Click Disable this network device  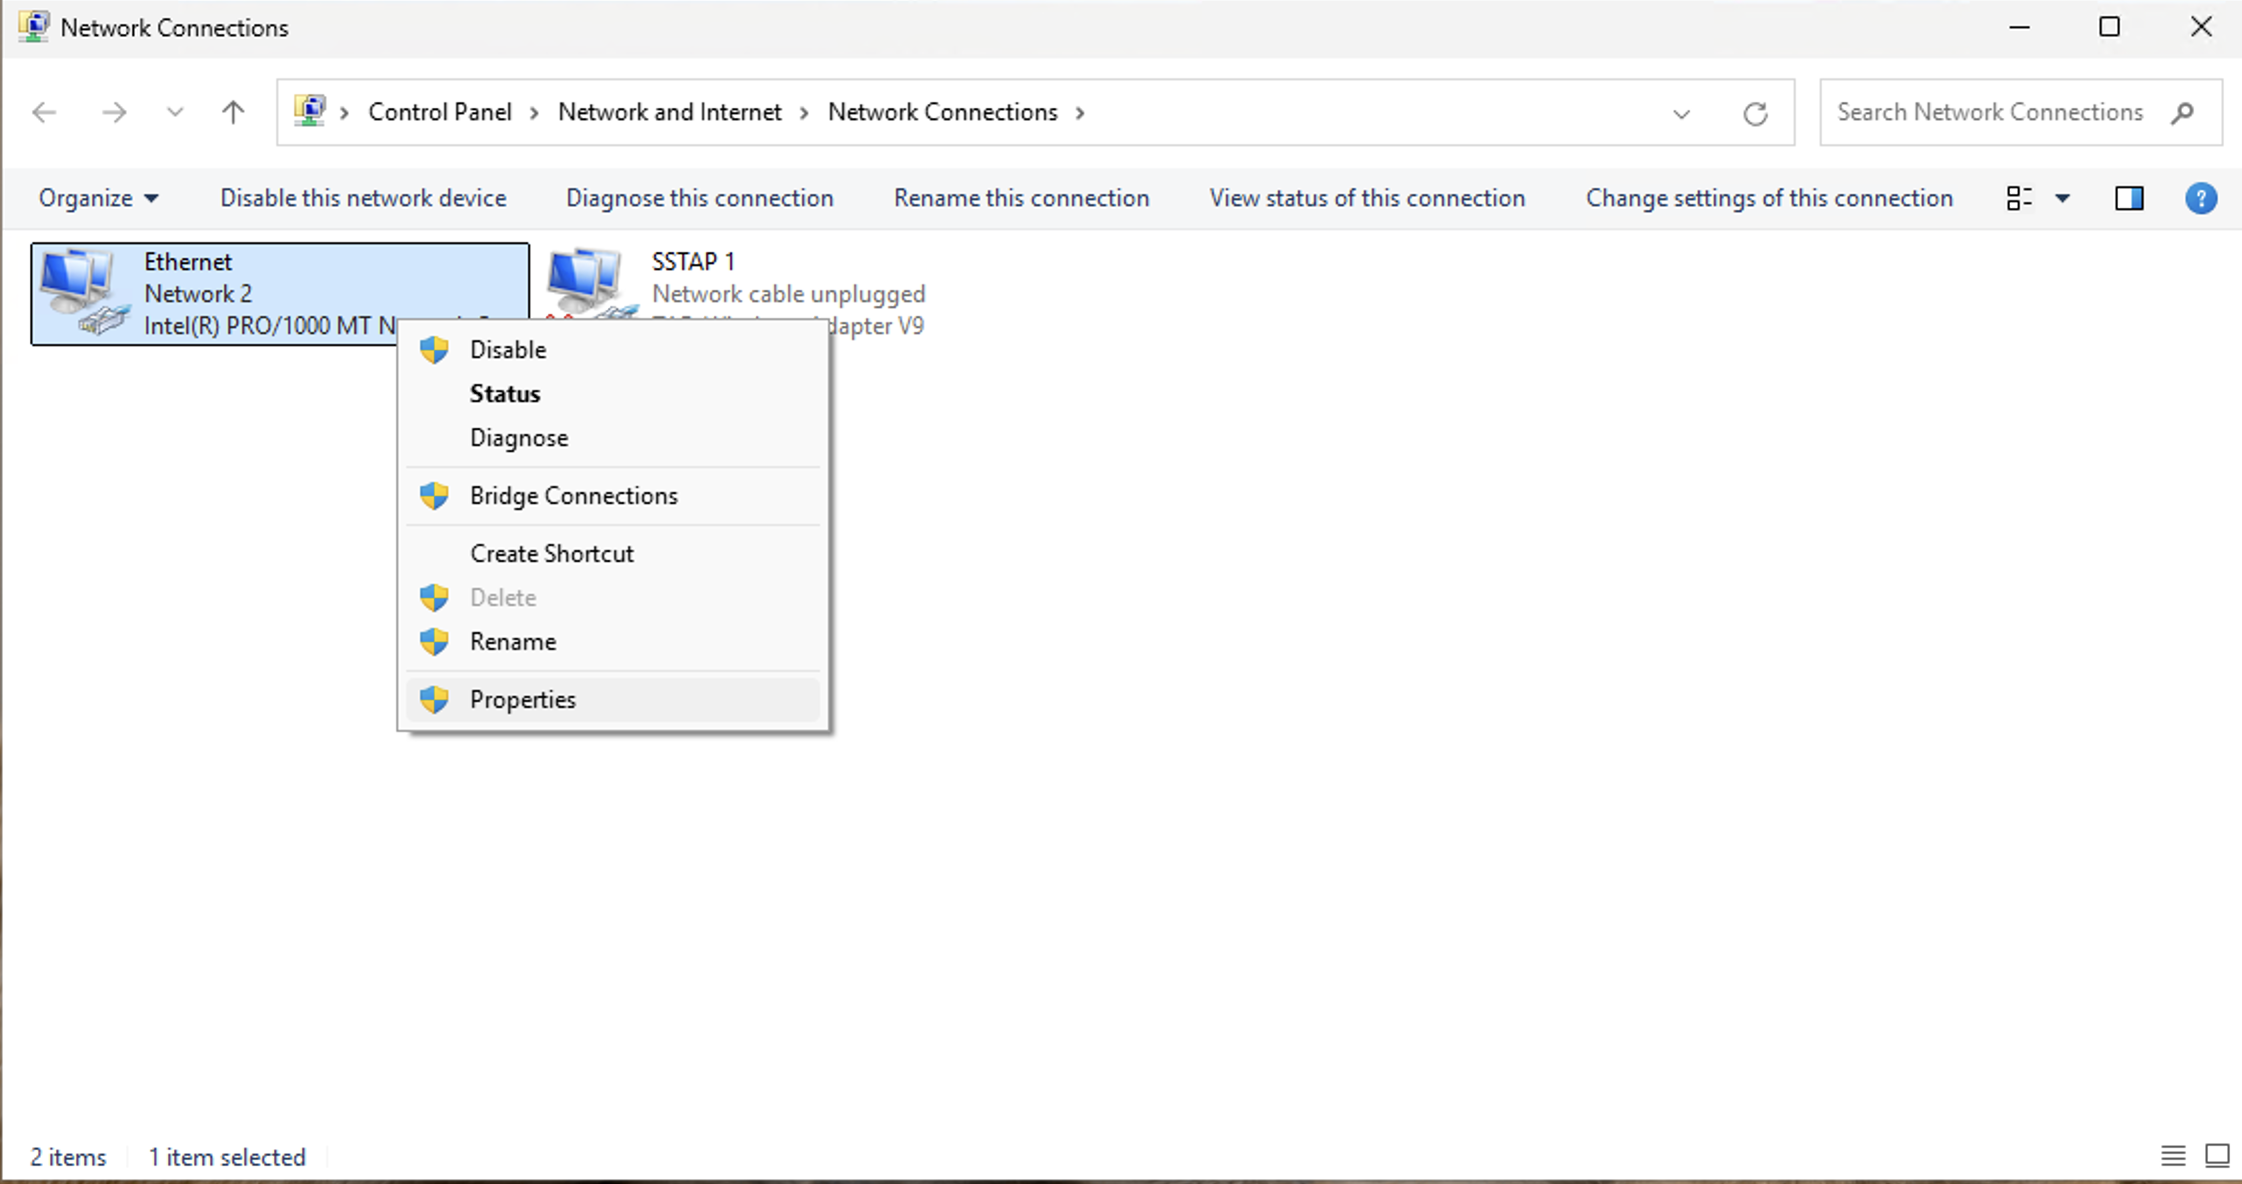[363, 198]
